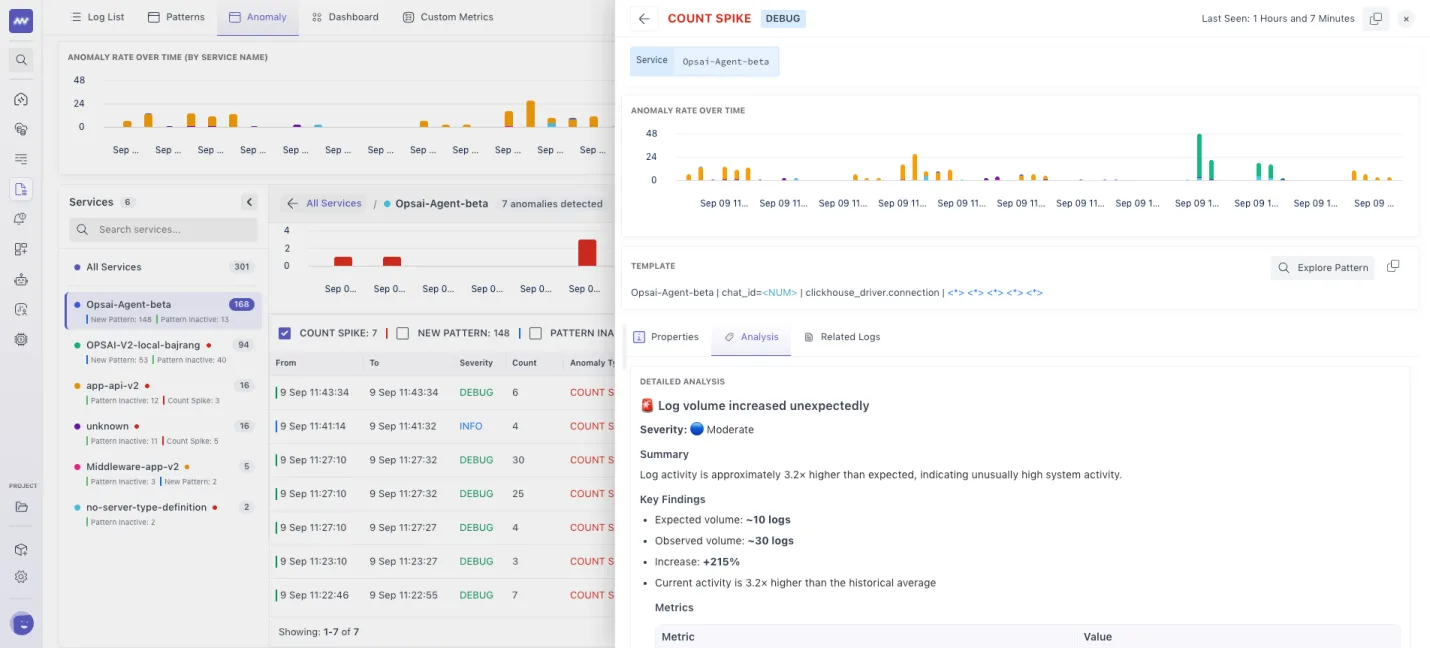Open the cube package icon in sidebar
Viewport: 1430px width, 648px height.
coord(21,549)
